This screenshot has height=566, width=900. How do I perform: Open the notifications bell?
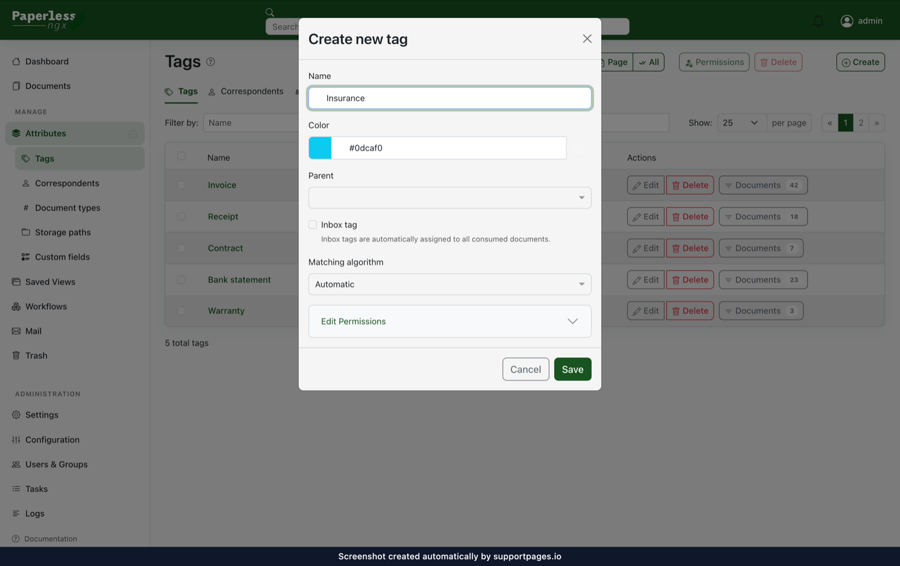coord(818,21)
